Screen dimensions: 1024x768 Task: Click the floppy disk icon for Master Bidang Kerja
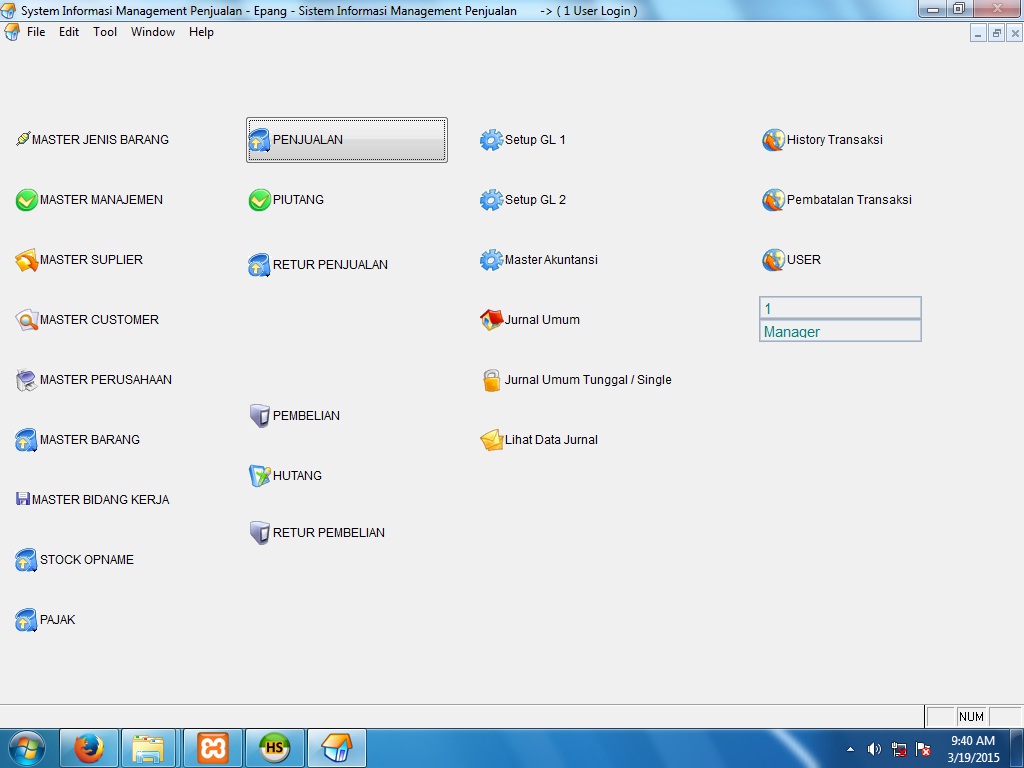coord(23,499)
